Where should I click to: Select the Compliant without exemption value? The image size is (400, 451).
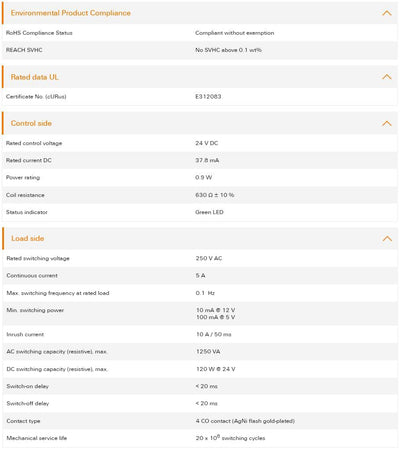point(235,33)
